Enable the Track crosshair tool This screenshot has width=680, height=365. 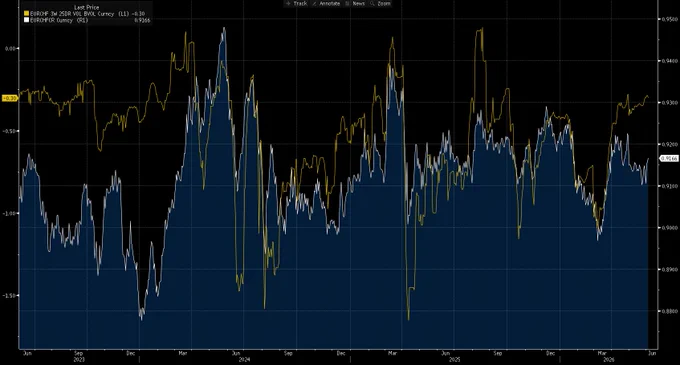[296, 3]
